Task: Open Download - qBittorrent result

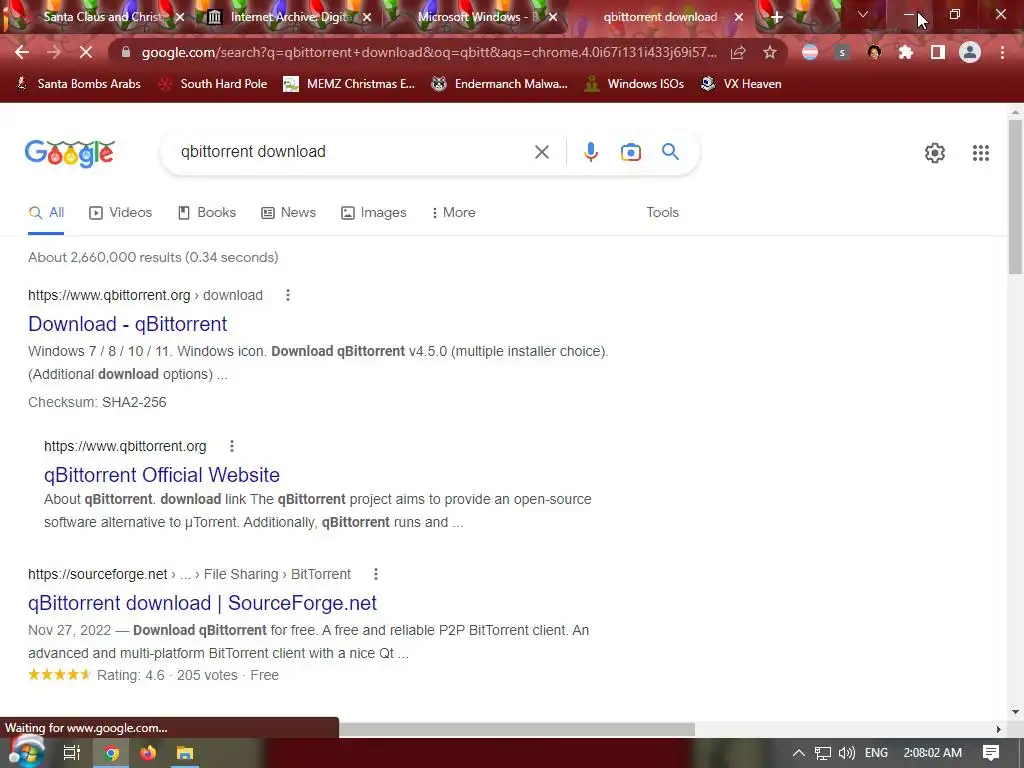Action: [127, 324]
